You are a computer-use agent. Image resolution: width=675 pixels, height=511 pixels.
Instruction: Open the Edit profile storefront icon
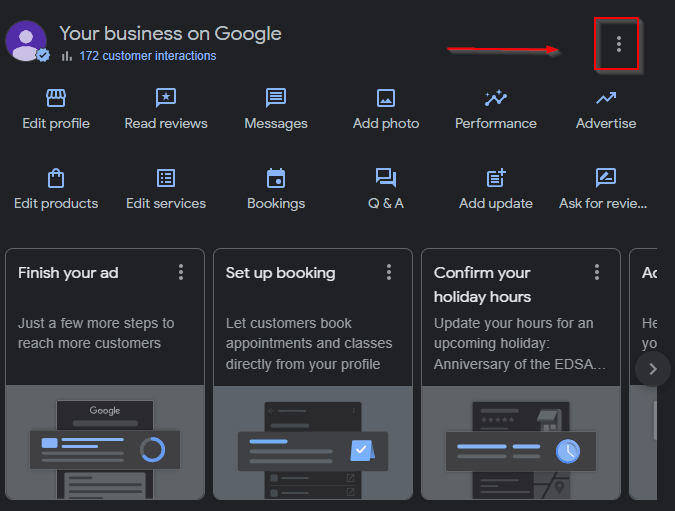[56, 98]
